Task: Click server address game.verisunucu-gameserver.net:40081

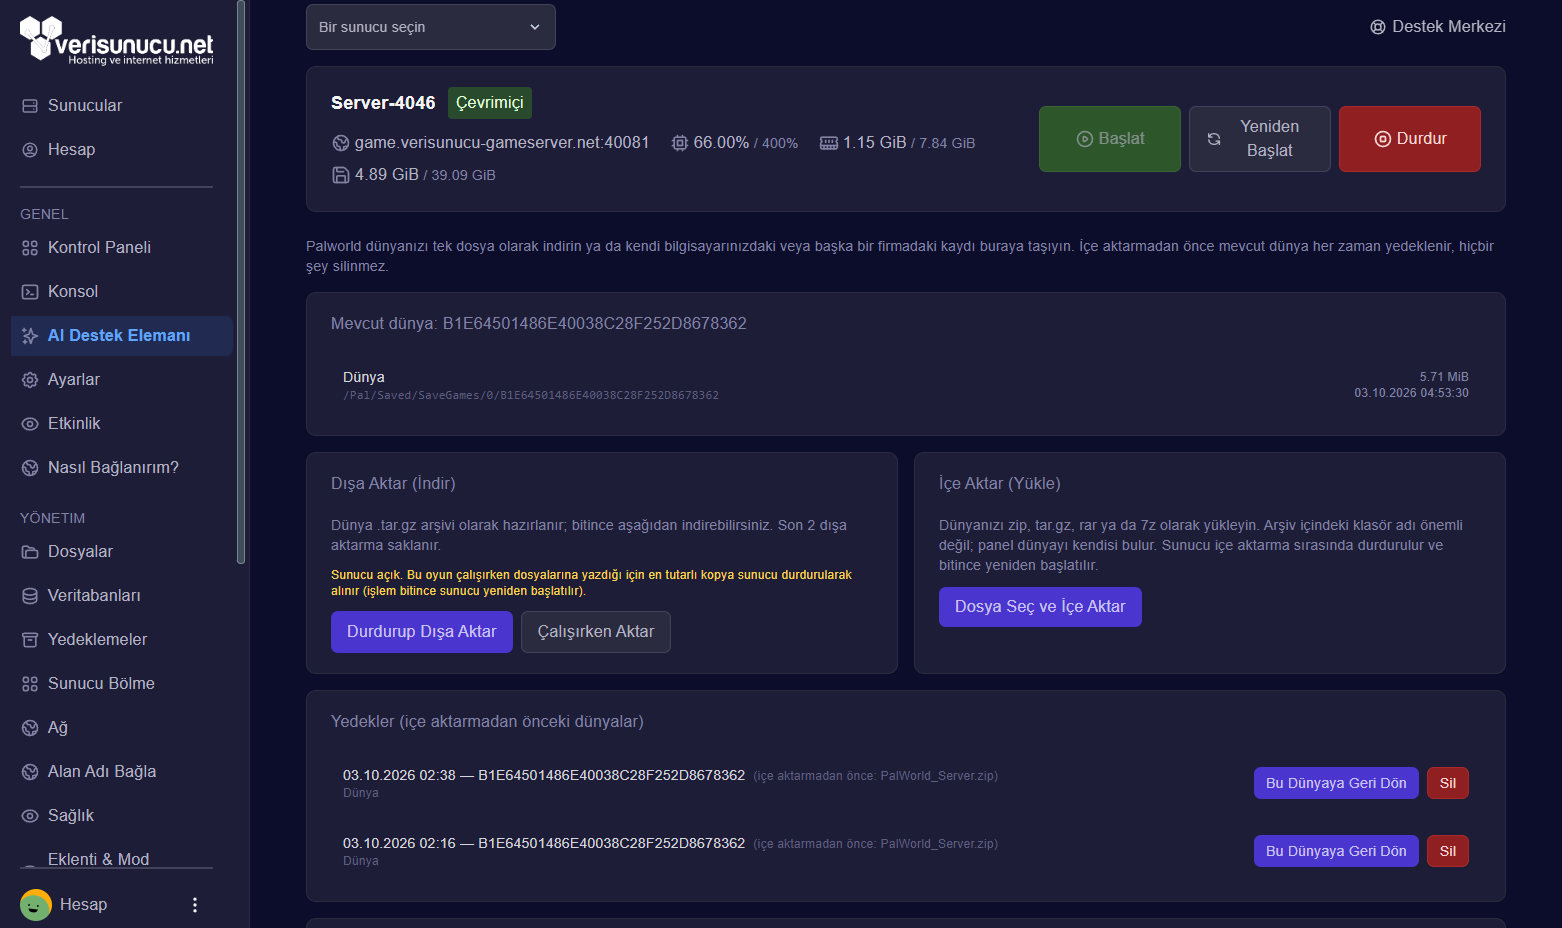Action: 502,143
